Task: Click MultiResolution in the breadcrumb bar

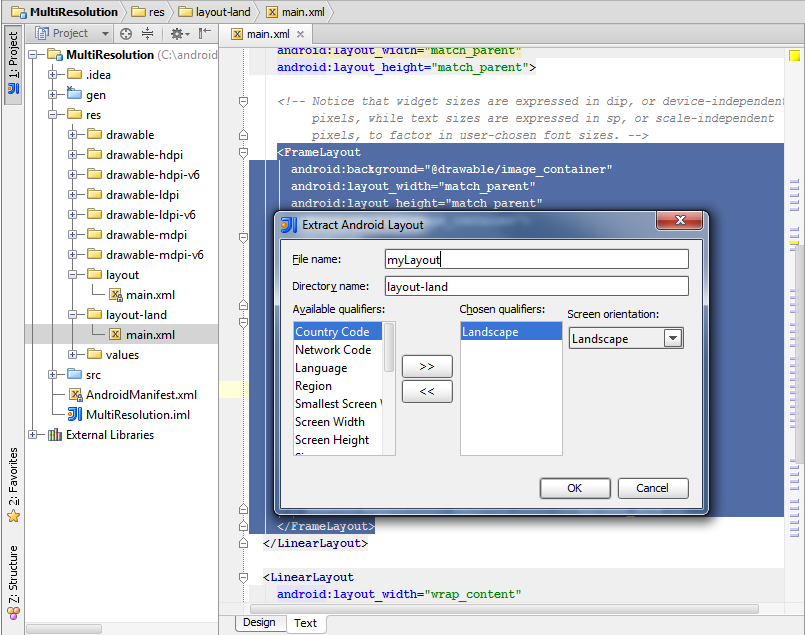Action: coord(65,12)
